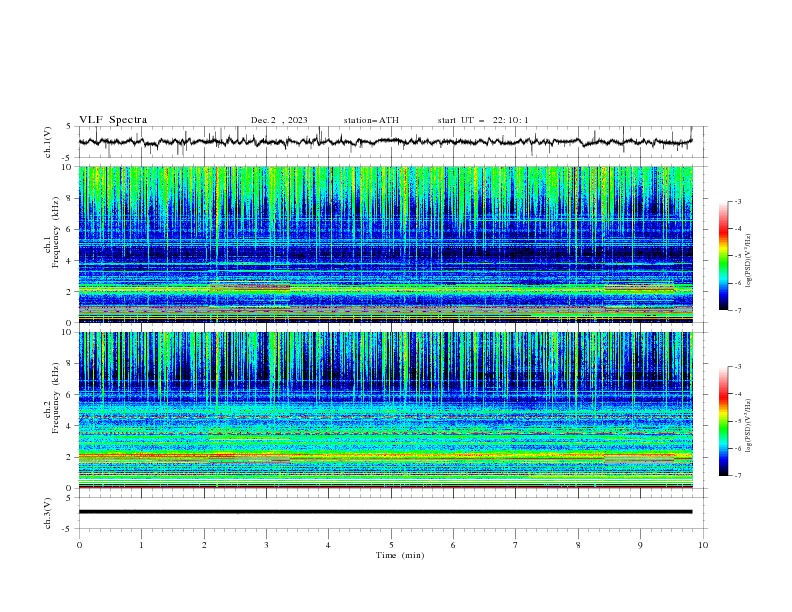
Task: Click the '-3' tick on ch.1 colorbar
Action: point(737,201)
